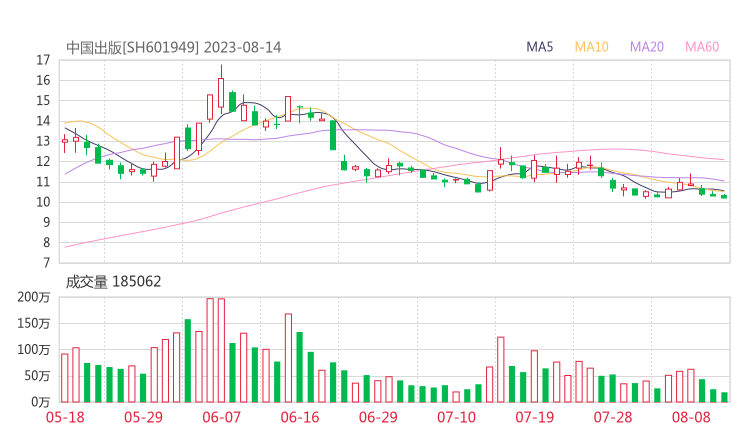The width and height of the screenshot is (740, 440).
Task: Select the last green candlestick on the chart
Action: point(724,196)
